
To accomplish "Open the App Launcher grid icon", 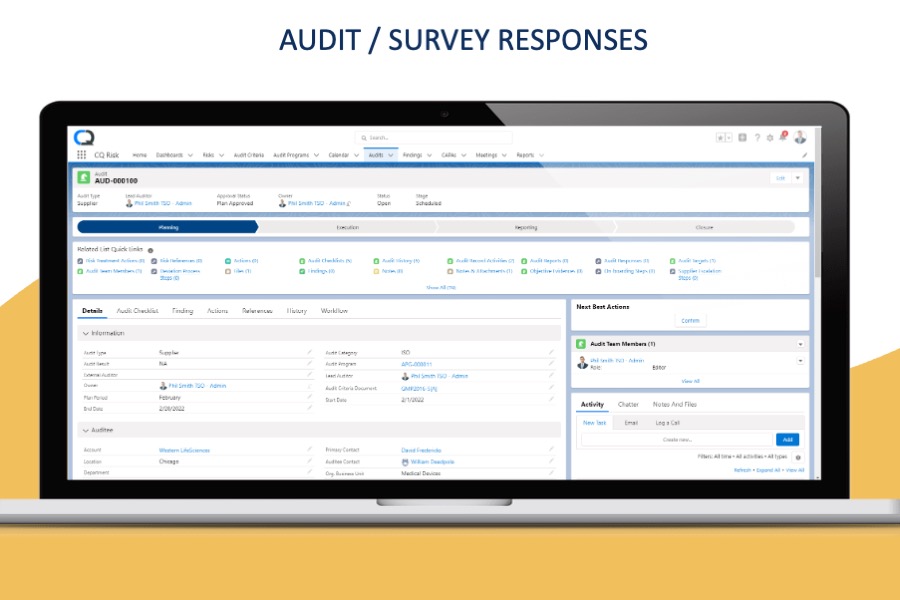I will (79, 155).
